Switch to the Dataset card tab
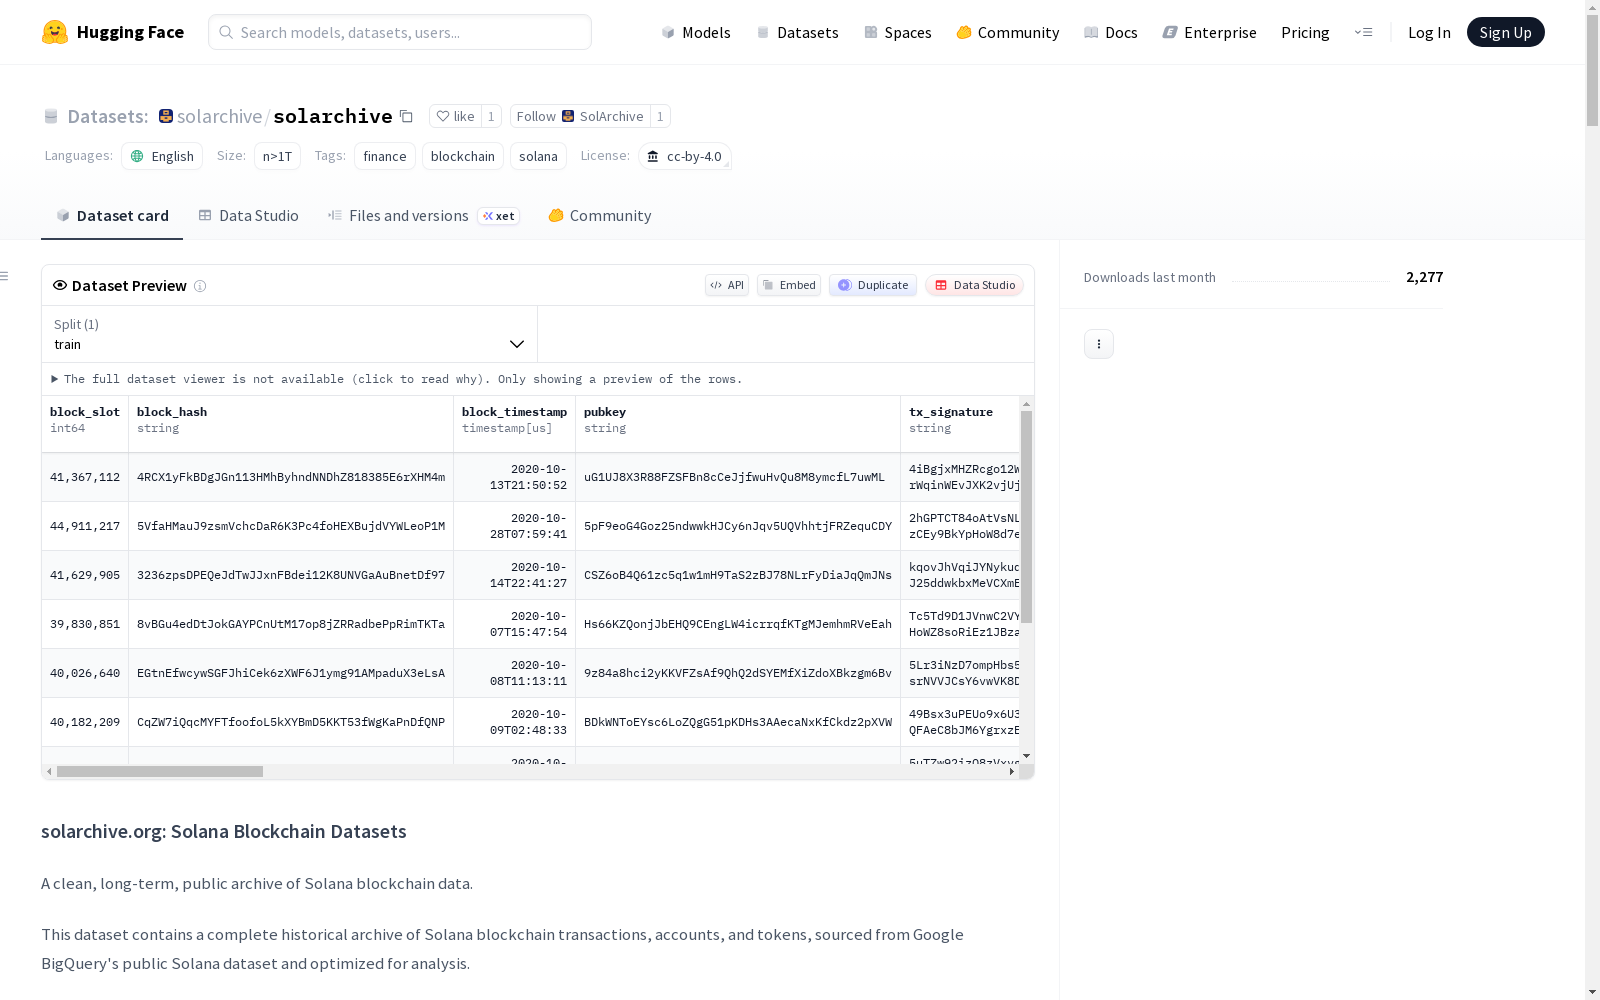This screenshot has width=1600, height=1000. [112, 215]
